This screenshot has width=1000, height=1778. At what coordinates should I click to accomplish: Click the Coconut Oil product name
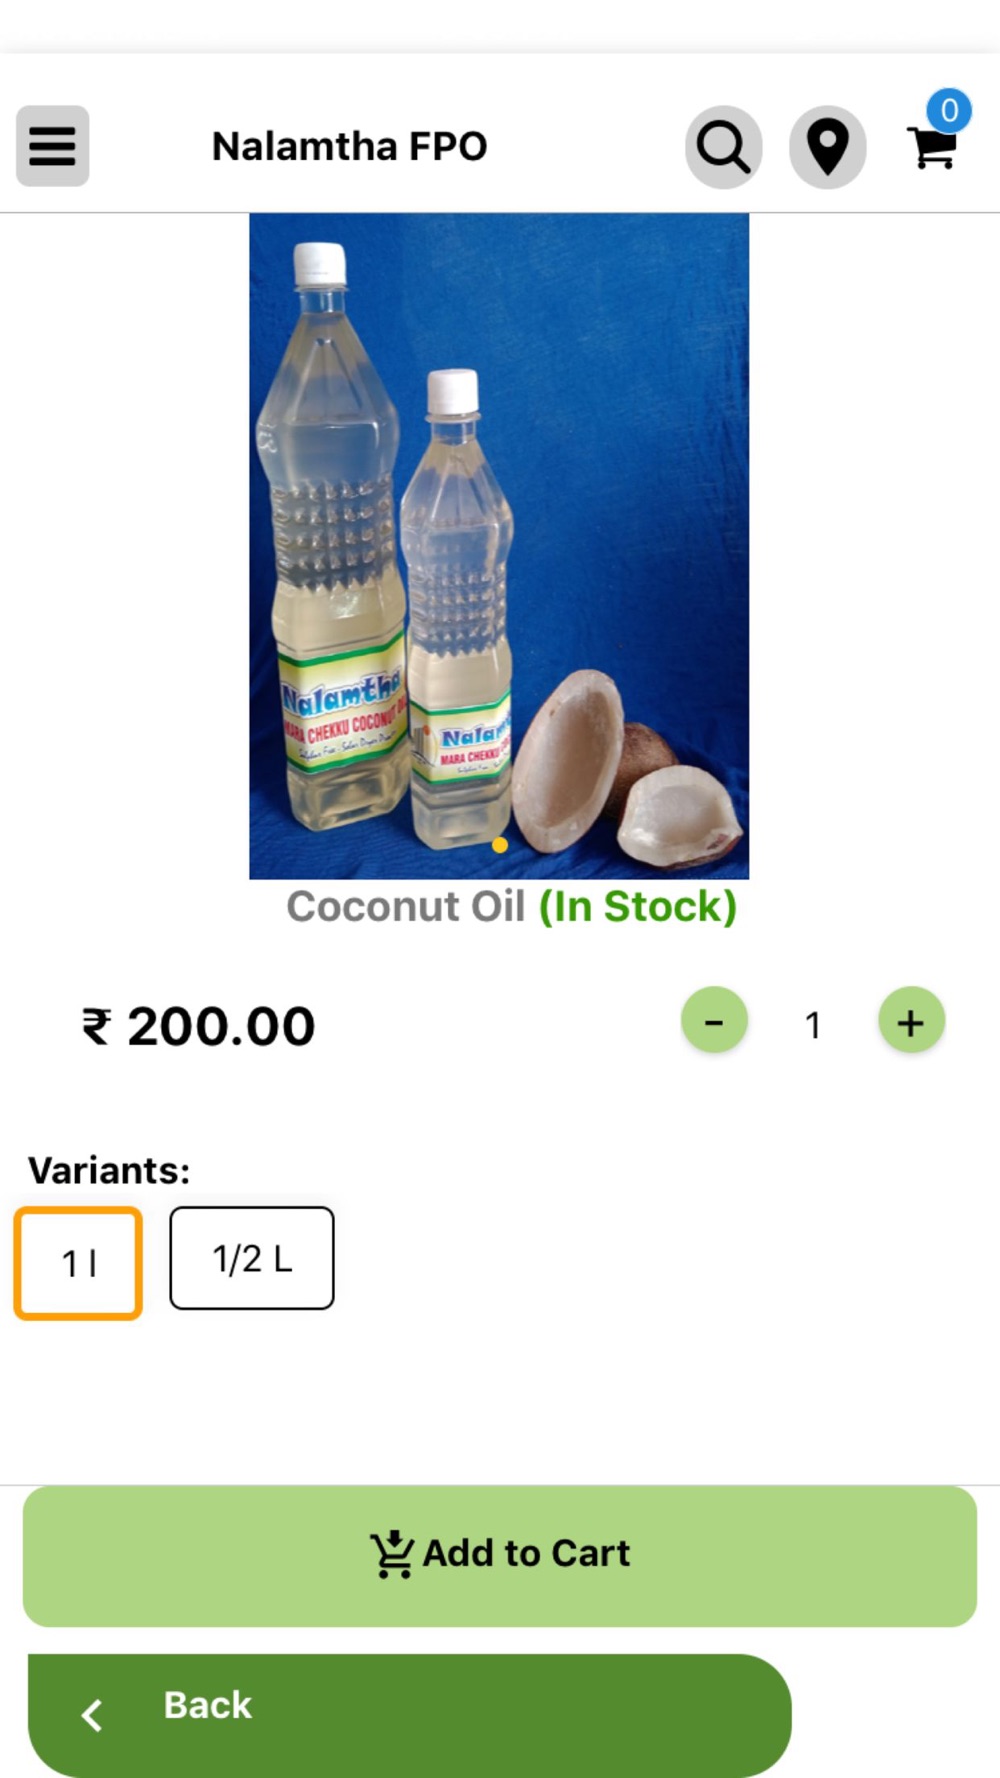(x=405, y=906)
